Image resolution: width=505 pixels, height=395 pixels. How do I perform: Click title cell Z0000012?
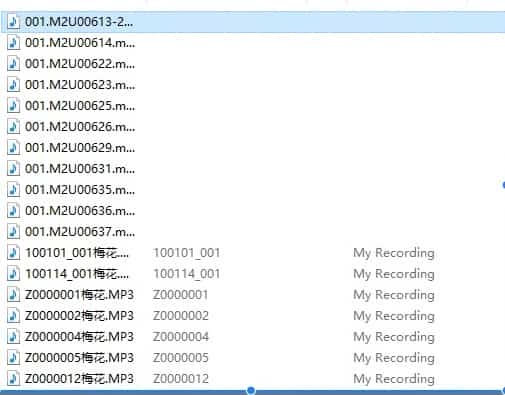181,379
